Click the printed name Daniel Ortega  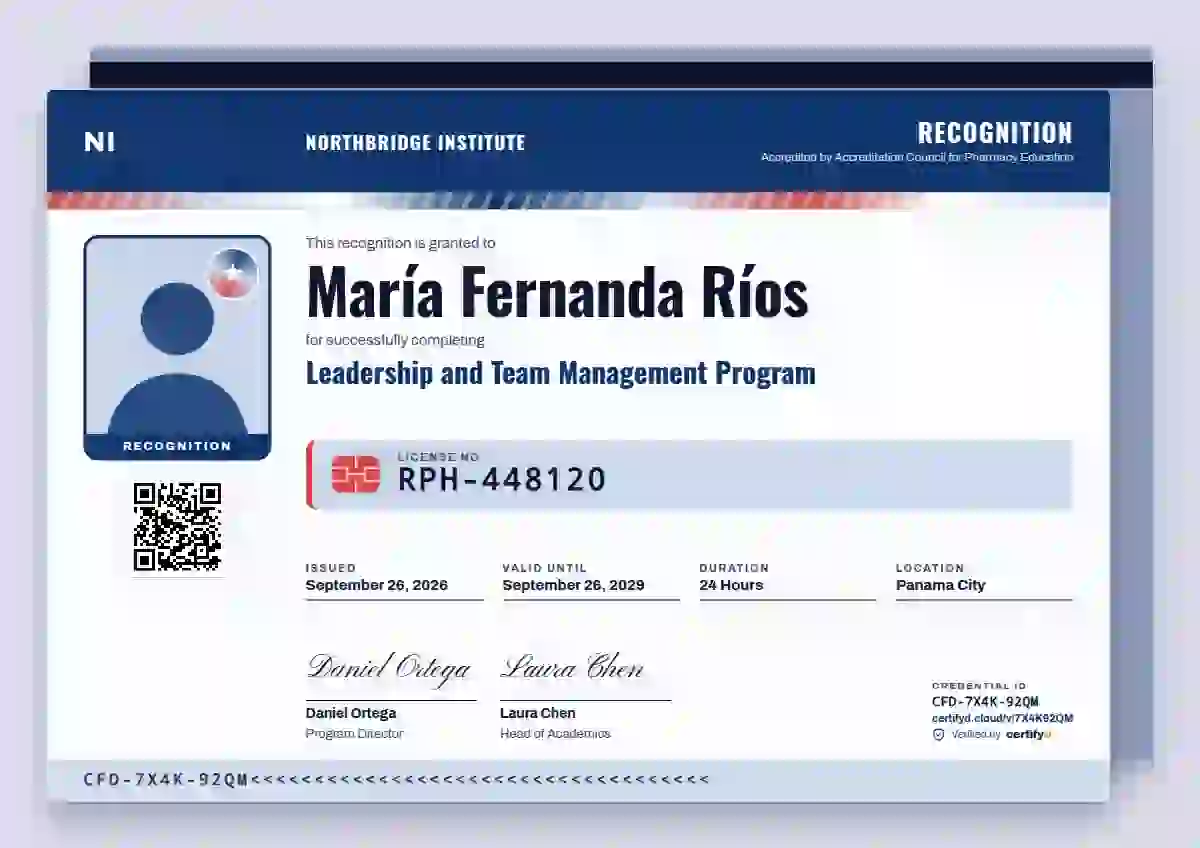[x=351, y=714]
